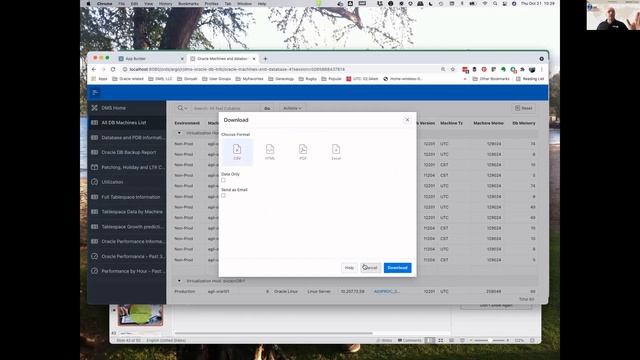The height and width of the screenshot is (360, 640).
Task: Adjust the zoom slider in background window
Action: pos(490,340)
